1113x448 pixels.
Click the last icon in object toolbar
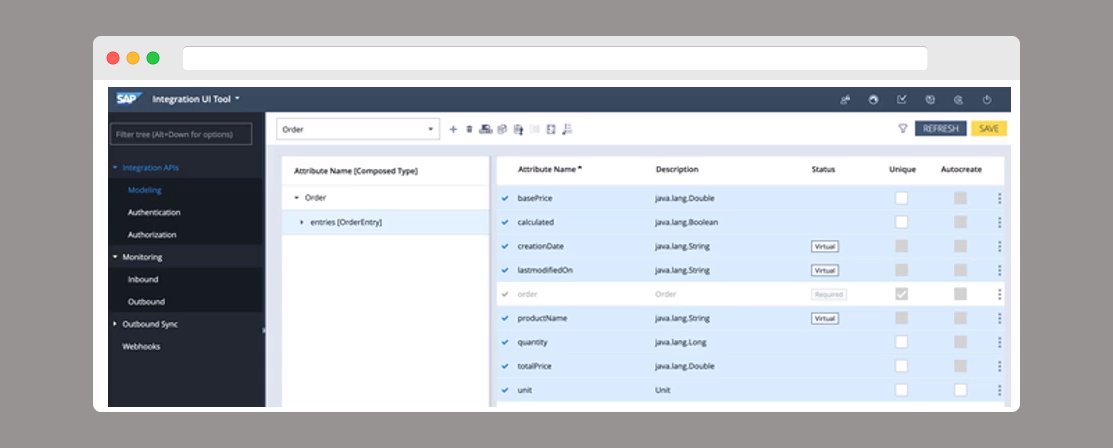[567, 129]
